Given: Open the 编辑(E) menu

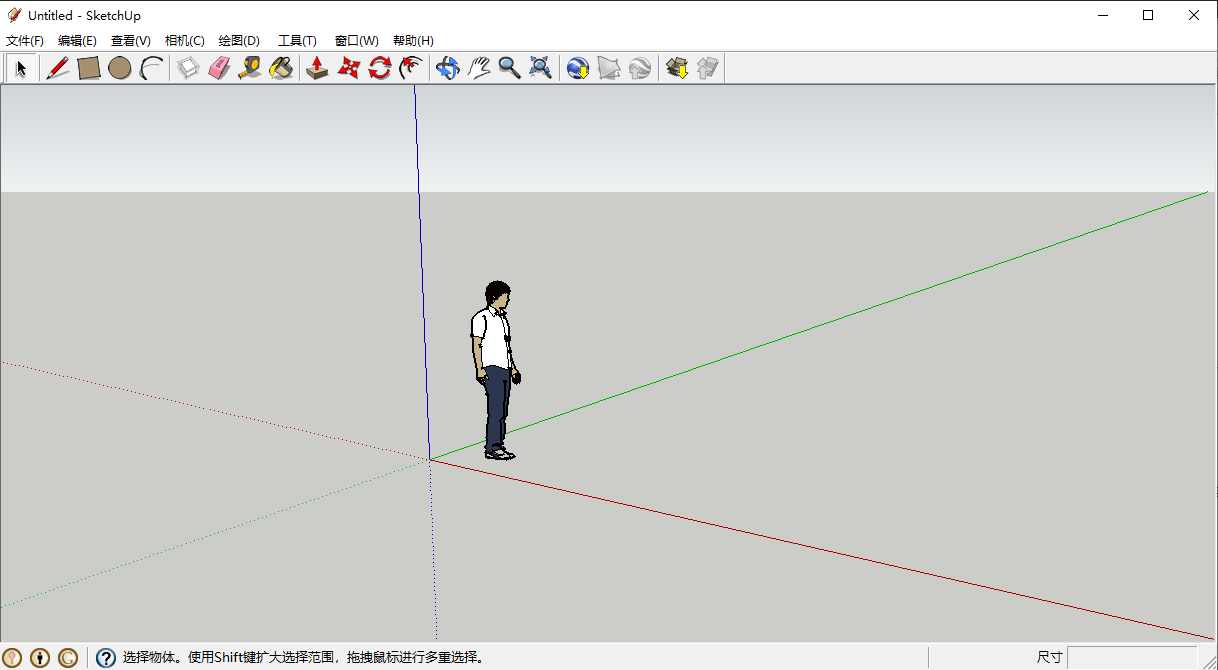Looking at the screenshot, I should (77, 41).
